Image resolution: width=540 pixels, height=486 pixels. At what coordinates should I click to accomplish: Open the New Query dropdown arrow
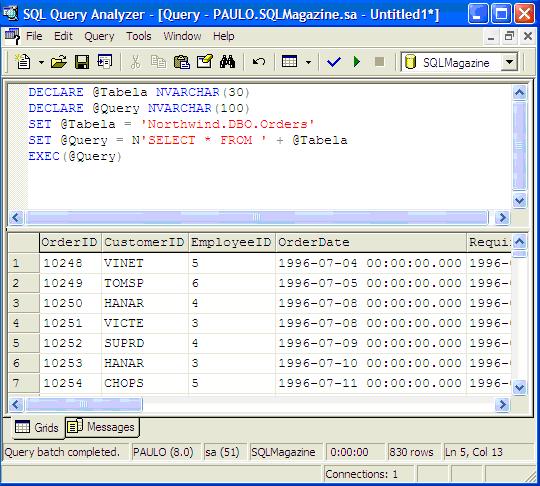point(41,62)
